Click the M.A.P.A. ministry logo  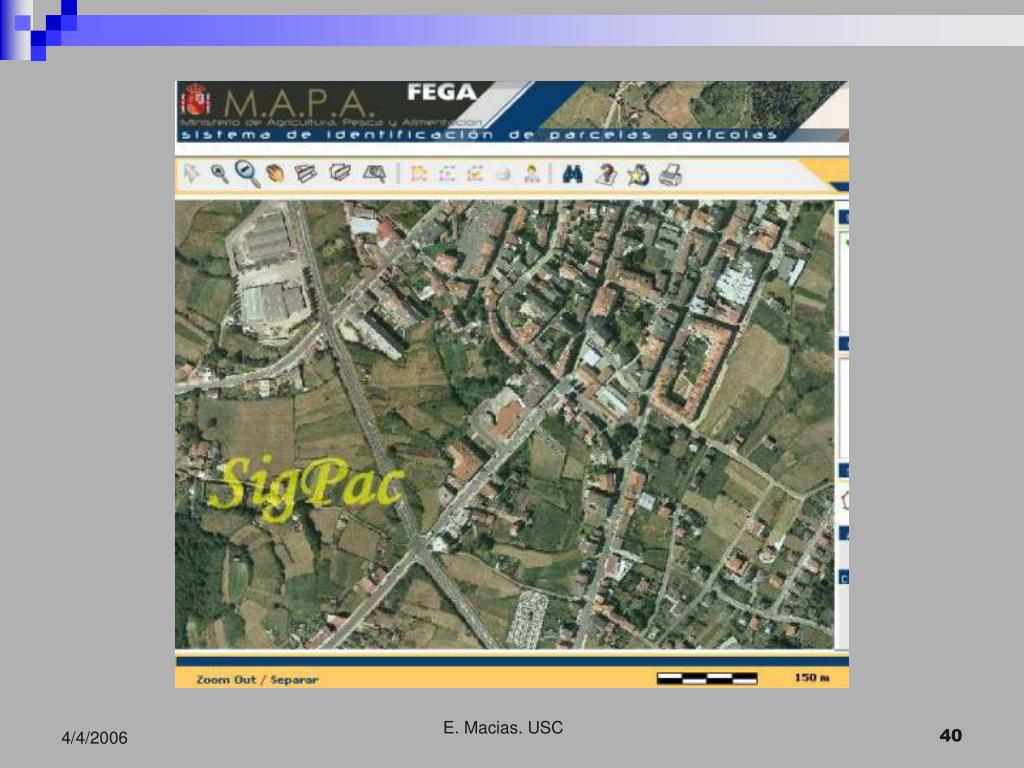(298, 103)
